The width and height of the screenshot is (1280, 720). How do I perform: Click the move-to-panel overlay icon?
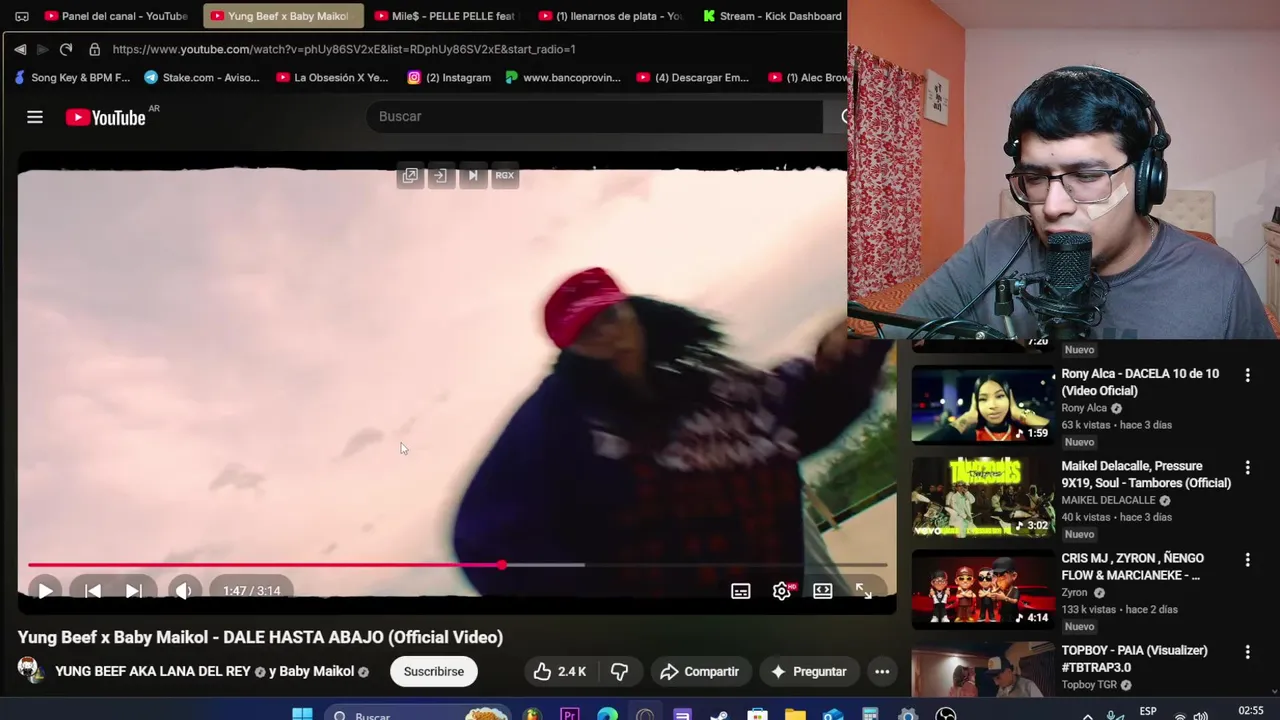[x=440, y=175]
